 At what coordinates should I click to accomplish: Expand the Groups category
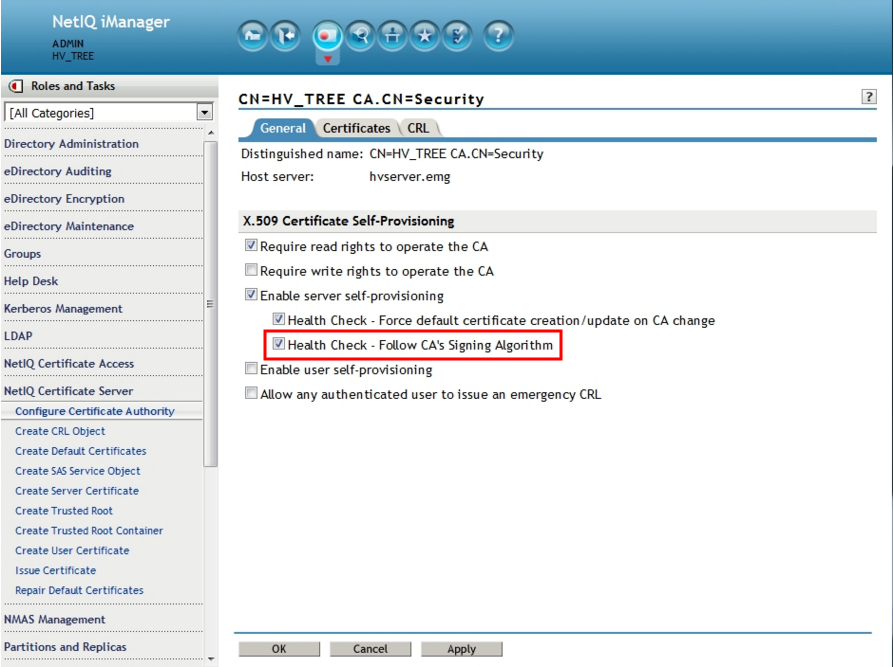pyautogui.click(x=22, y=254)
